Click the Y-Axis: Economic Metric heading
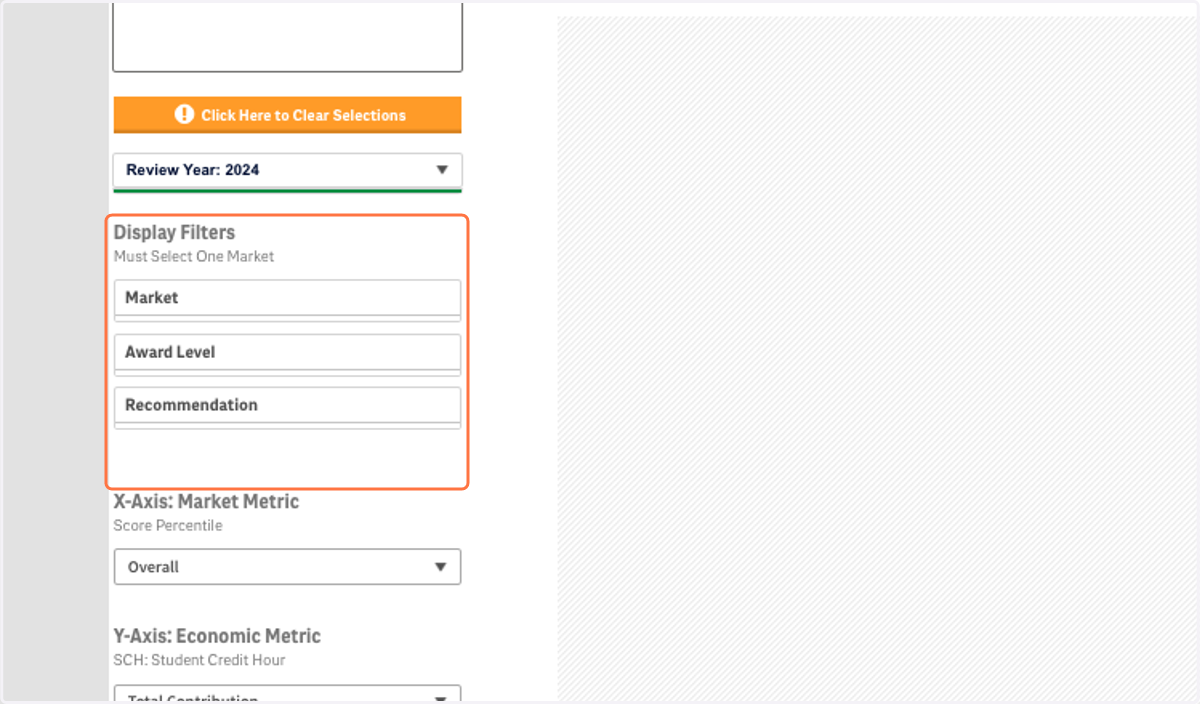The width and height of the screenshot is (1200, 704). 217,636
